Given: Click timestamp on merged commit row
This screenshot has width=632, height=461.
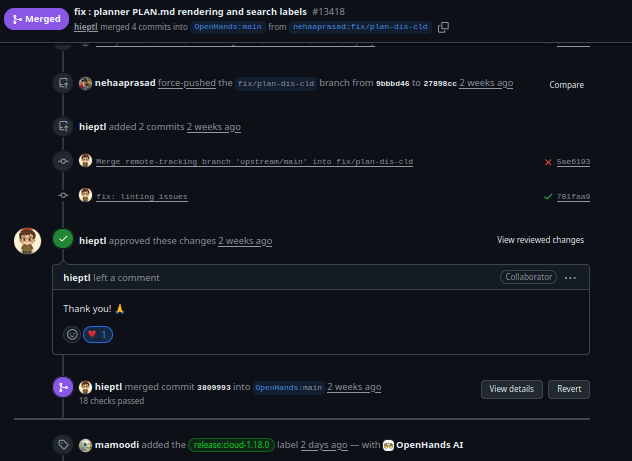Looking at the screenshot, I should (x=354, y=387).
